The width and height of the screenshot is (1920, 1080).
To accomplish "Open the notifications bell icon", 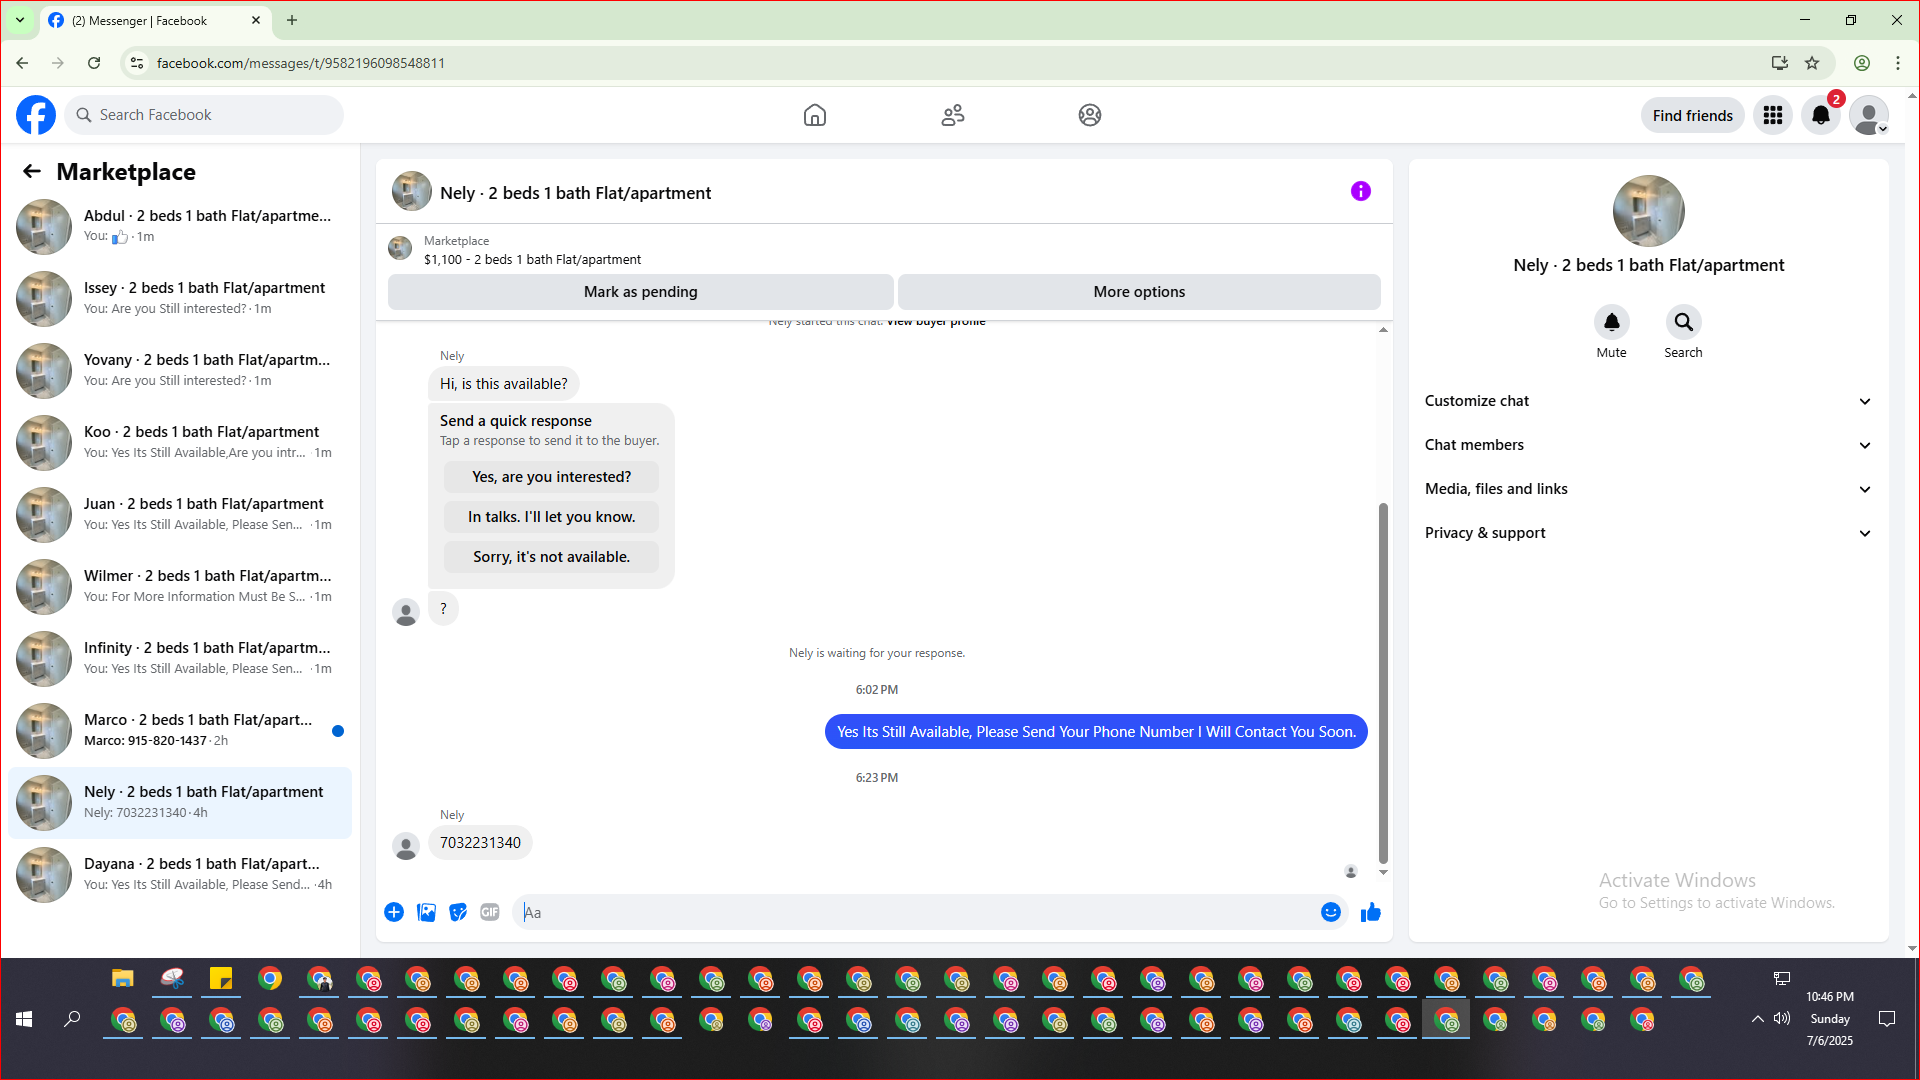I will [1820, 115].
